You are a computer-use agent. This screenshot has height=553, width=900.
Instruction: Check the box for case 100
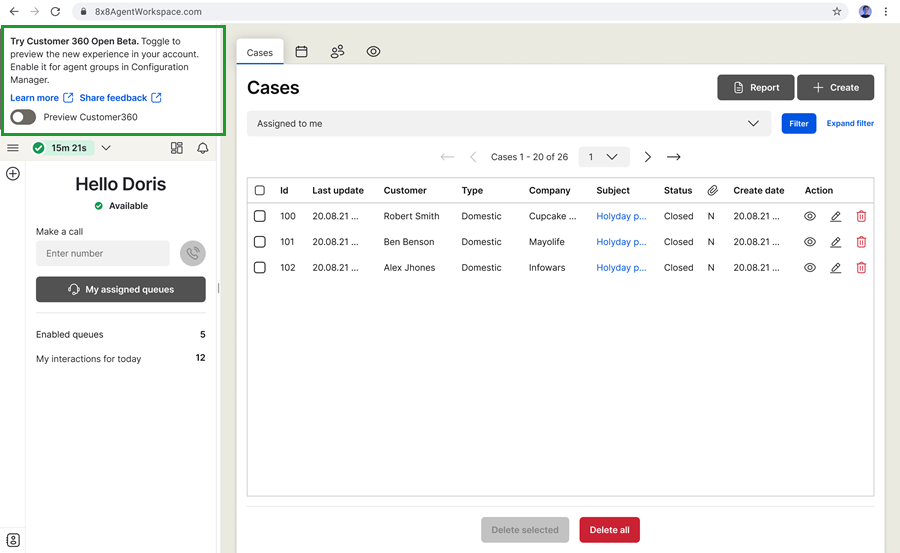point(260,216)
